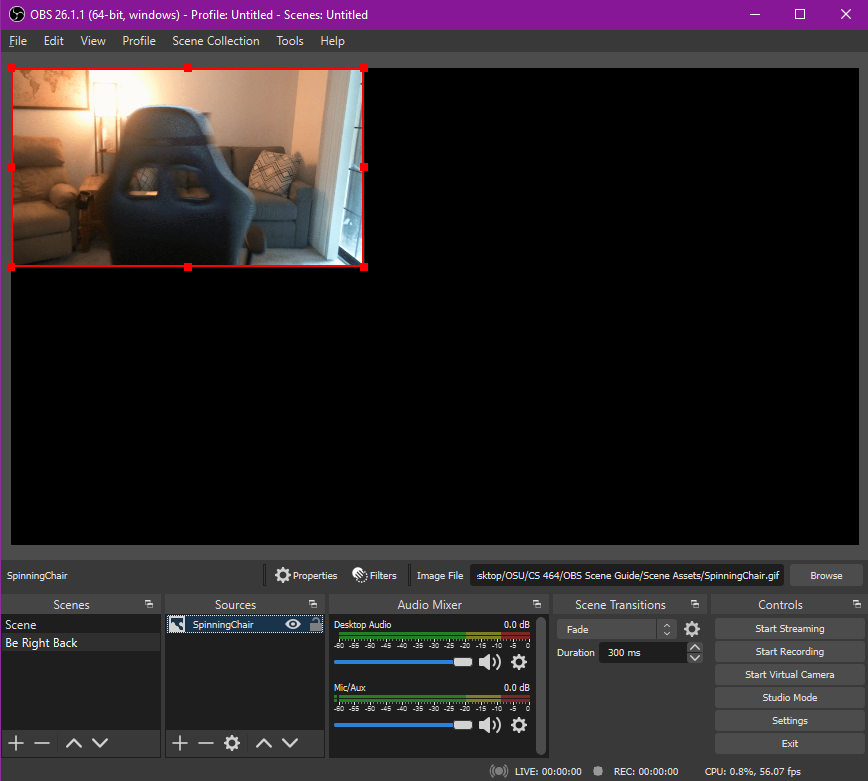The height and width of the screenshot is (781, 868).
Task: Open Filters for the SpinningChair source
Action: 374,575
